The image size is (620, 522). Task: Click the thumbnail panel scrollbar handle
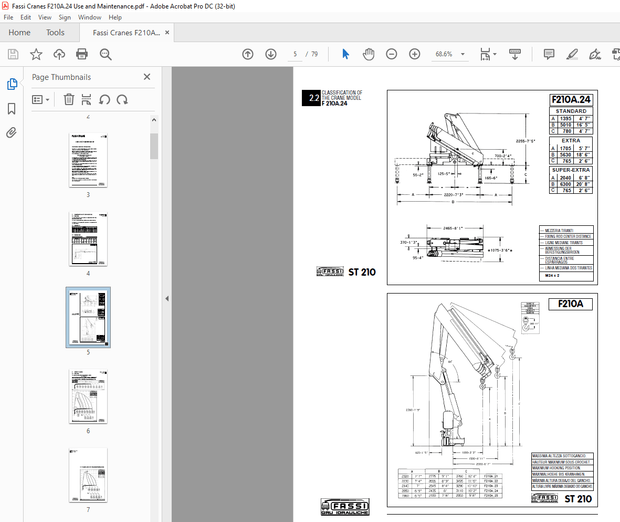click(x=154, y=146)
